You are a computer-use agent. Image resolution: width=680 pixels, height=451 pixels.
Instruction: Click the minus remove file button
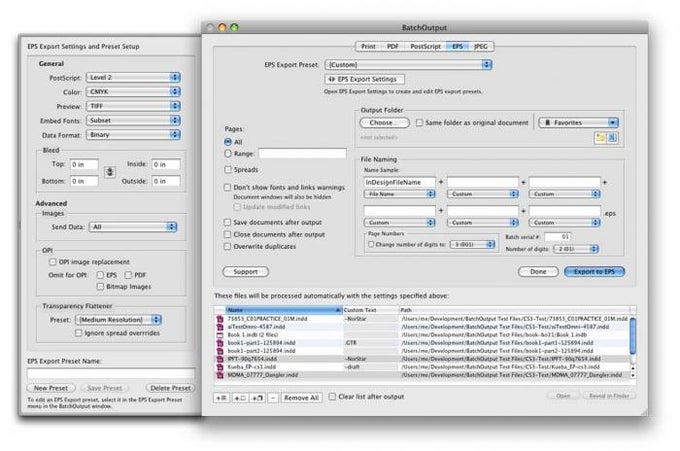point(273,398)
